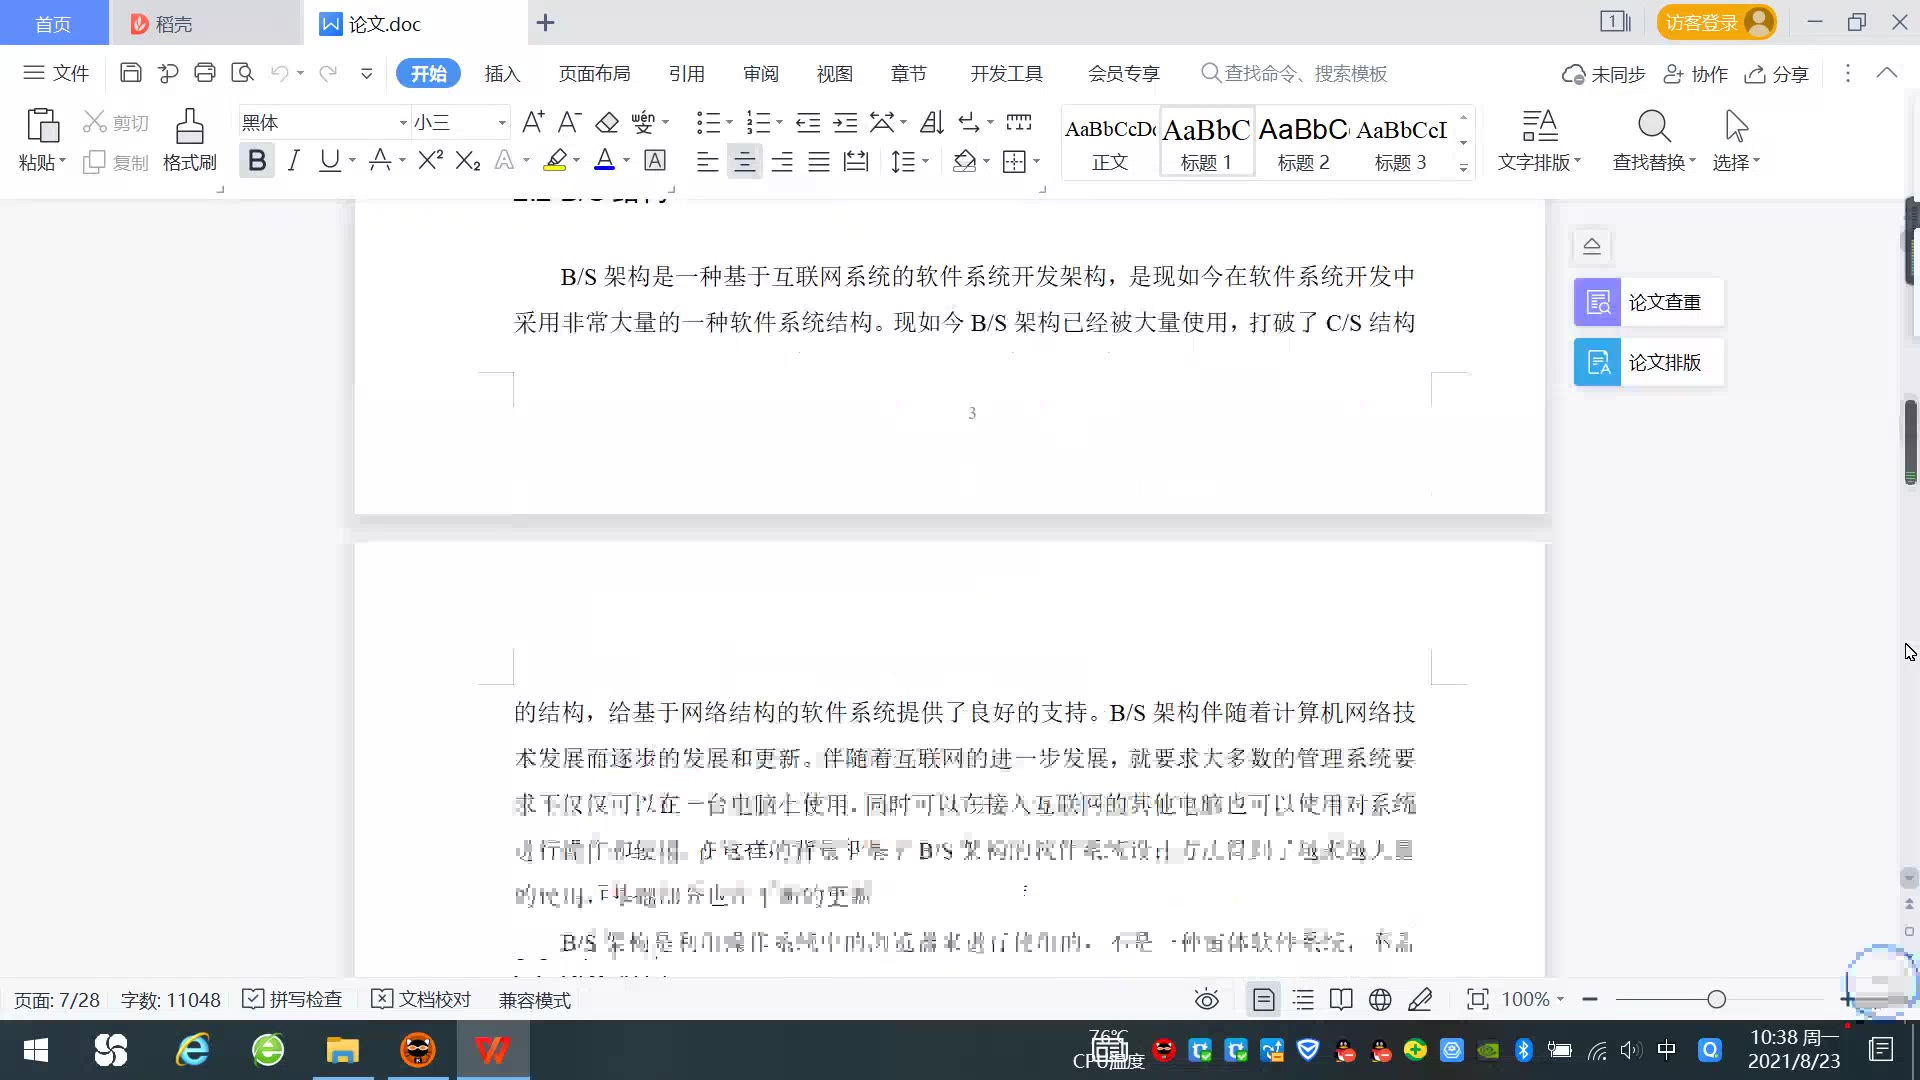Switch to the 页面布局 tab
The width and height of the screenshot is (1920, 1080).
[594, 73]
